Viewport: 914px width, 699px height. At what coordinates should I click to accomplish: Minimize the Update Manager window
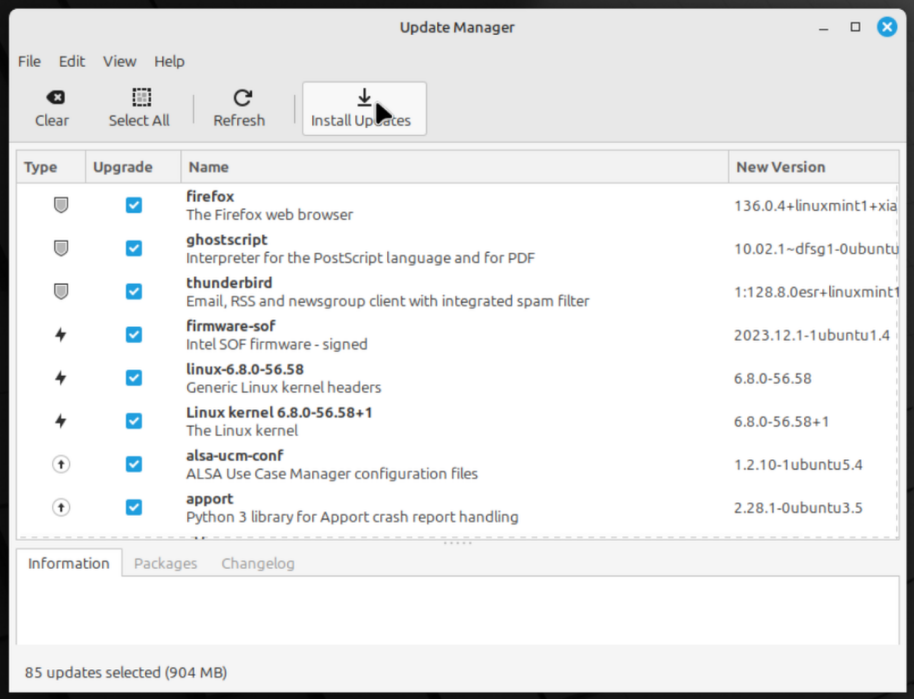click(823, 27)
